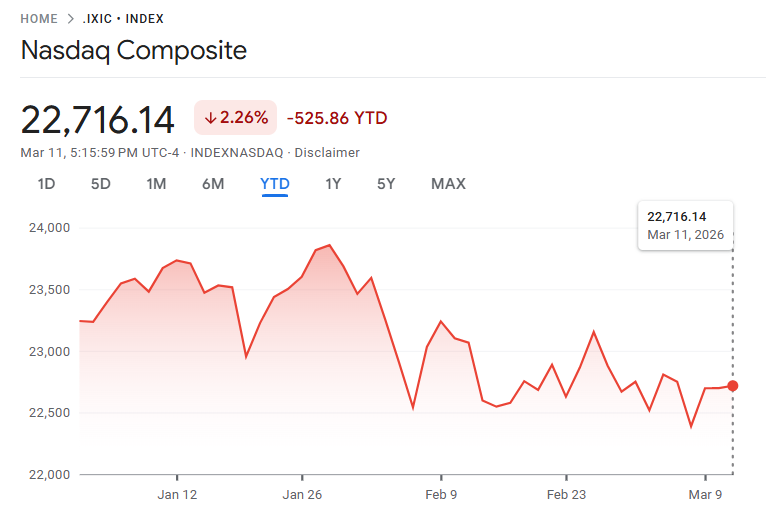
Task: Choose the 5Y time range
Action: [x=386, y=184]
